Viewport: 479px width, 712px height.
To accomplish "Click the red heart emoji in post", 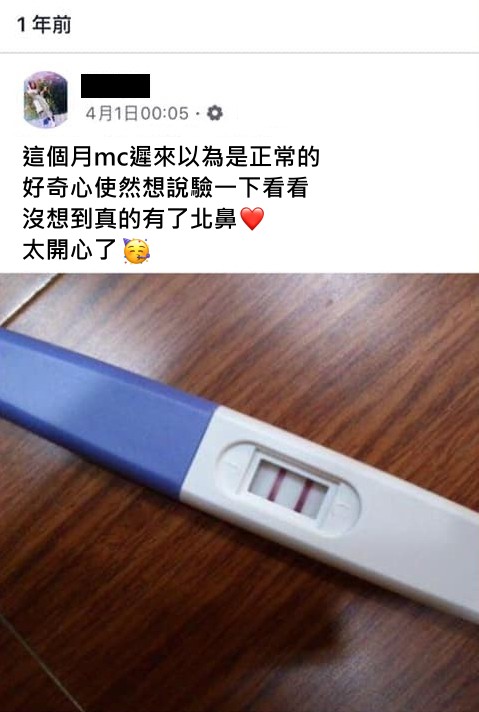I will pyautogui.click(x=252, y=218).
